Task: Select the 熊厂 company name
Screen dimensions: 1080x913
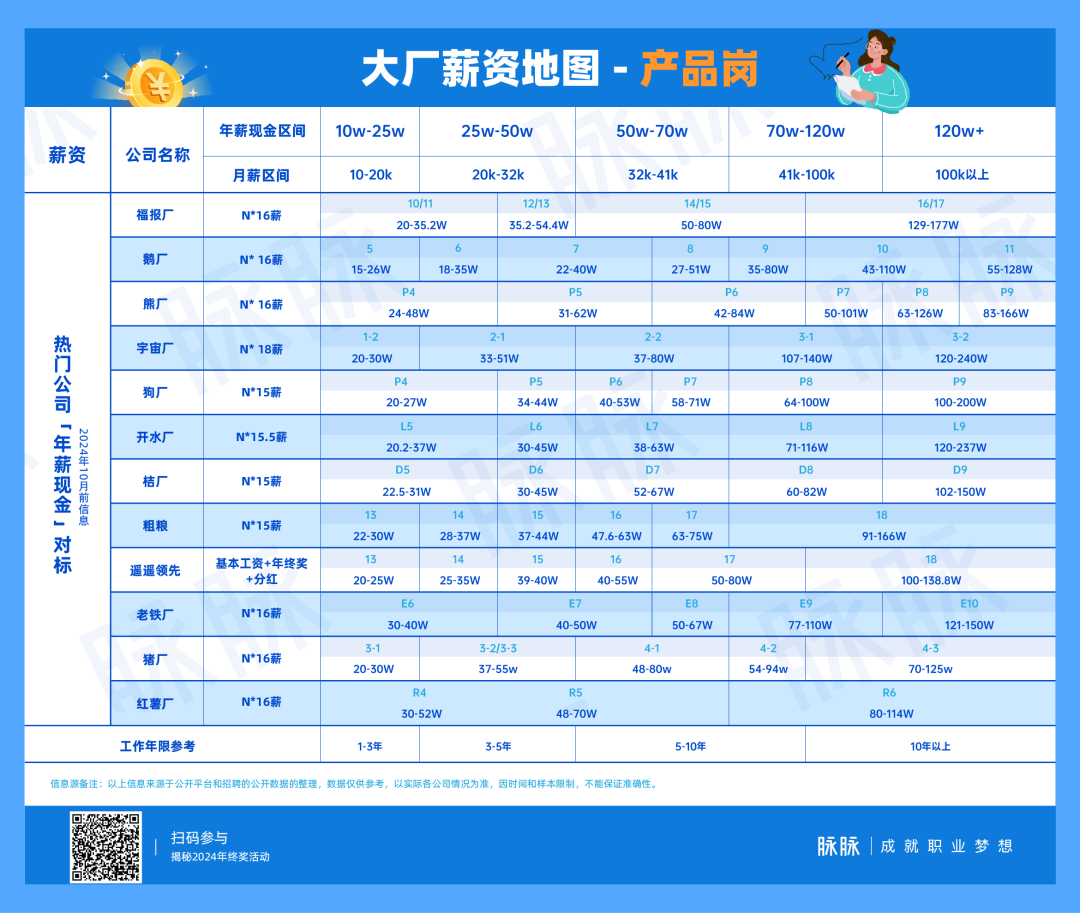Action: point(154,304)
